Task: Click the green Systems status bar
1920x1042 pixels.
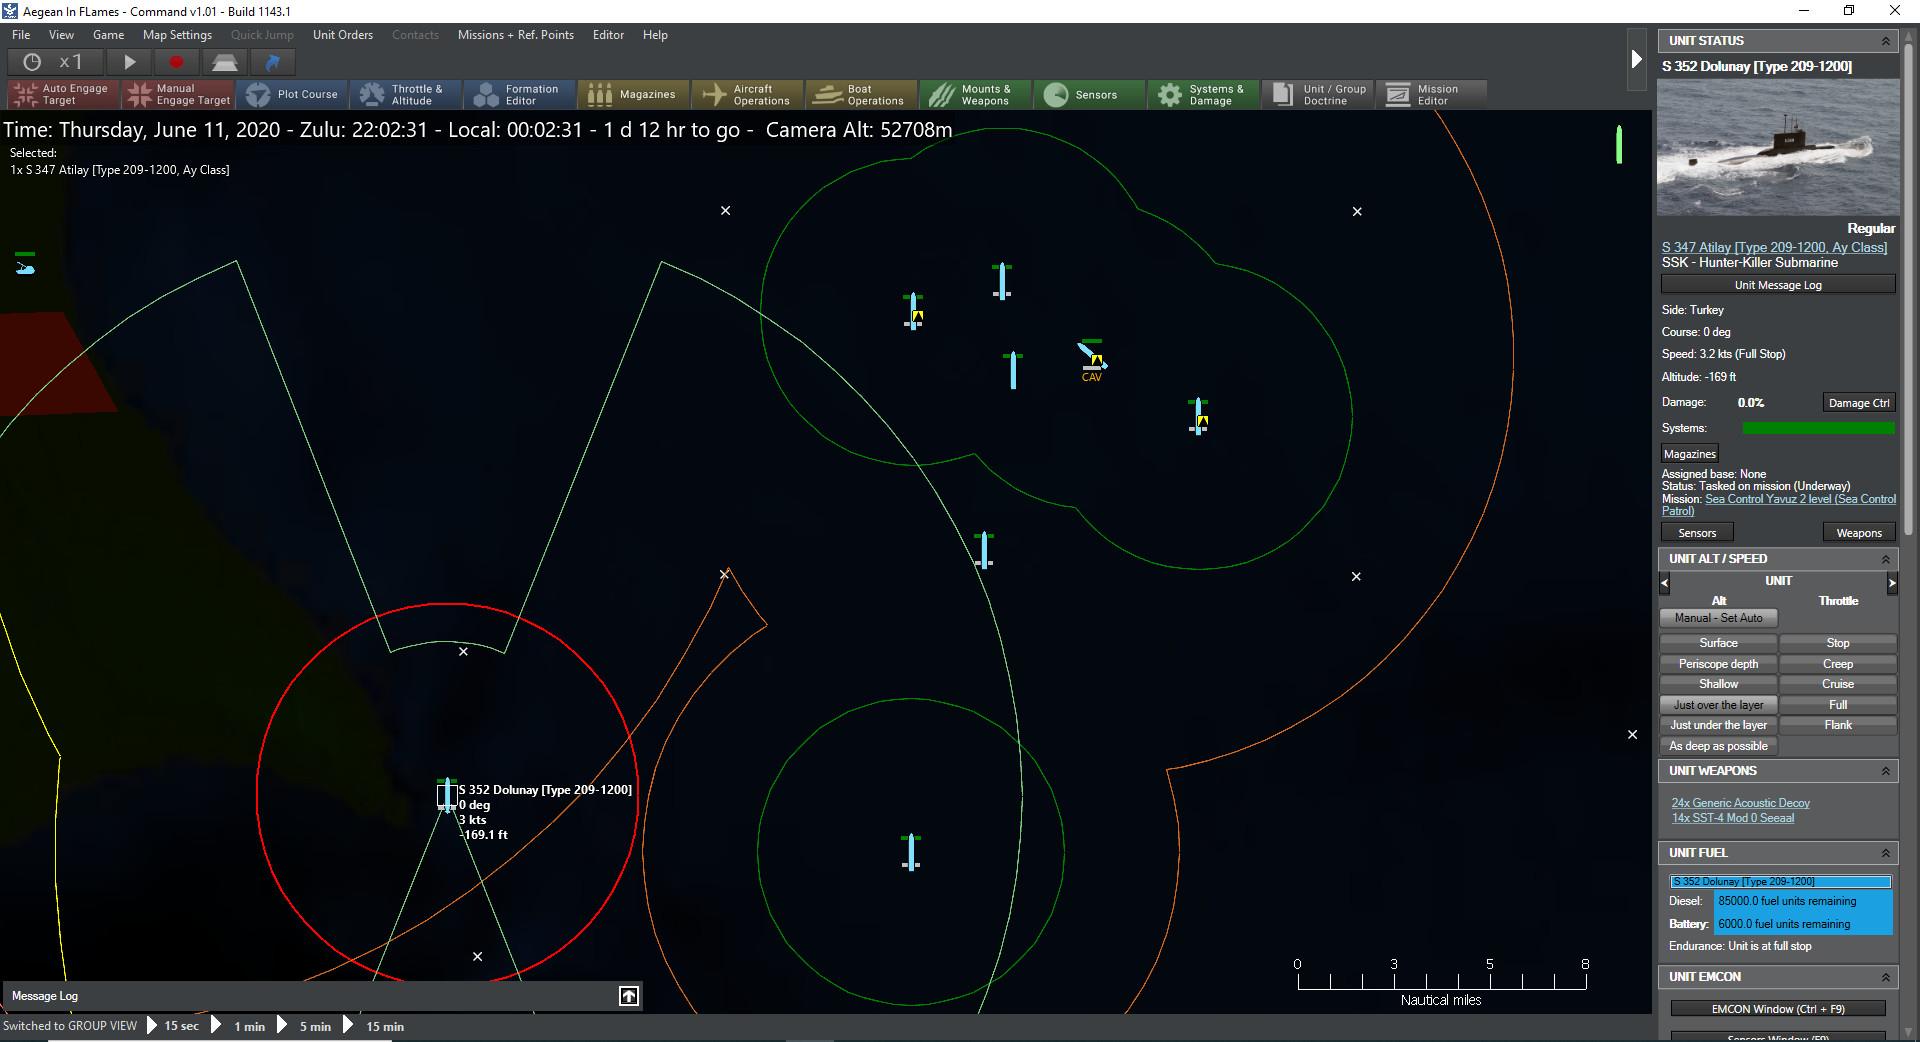Action: click(x=1818, y=428)
